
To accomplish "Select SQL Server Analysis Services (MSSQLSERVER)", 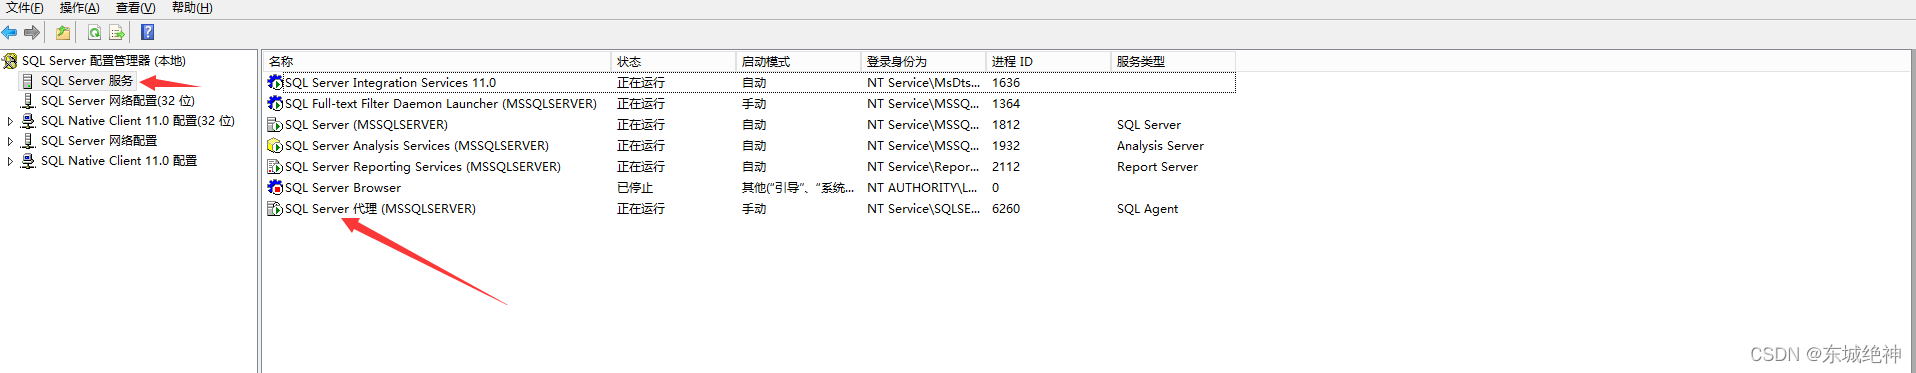I will coord(417,146).
